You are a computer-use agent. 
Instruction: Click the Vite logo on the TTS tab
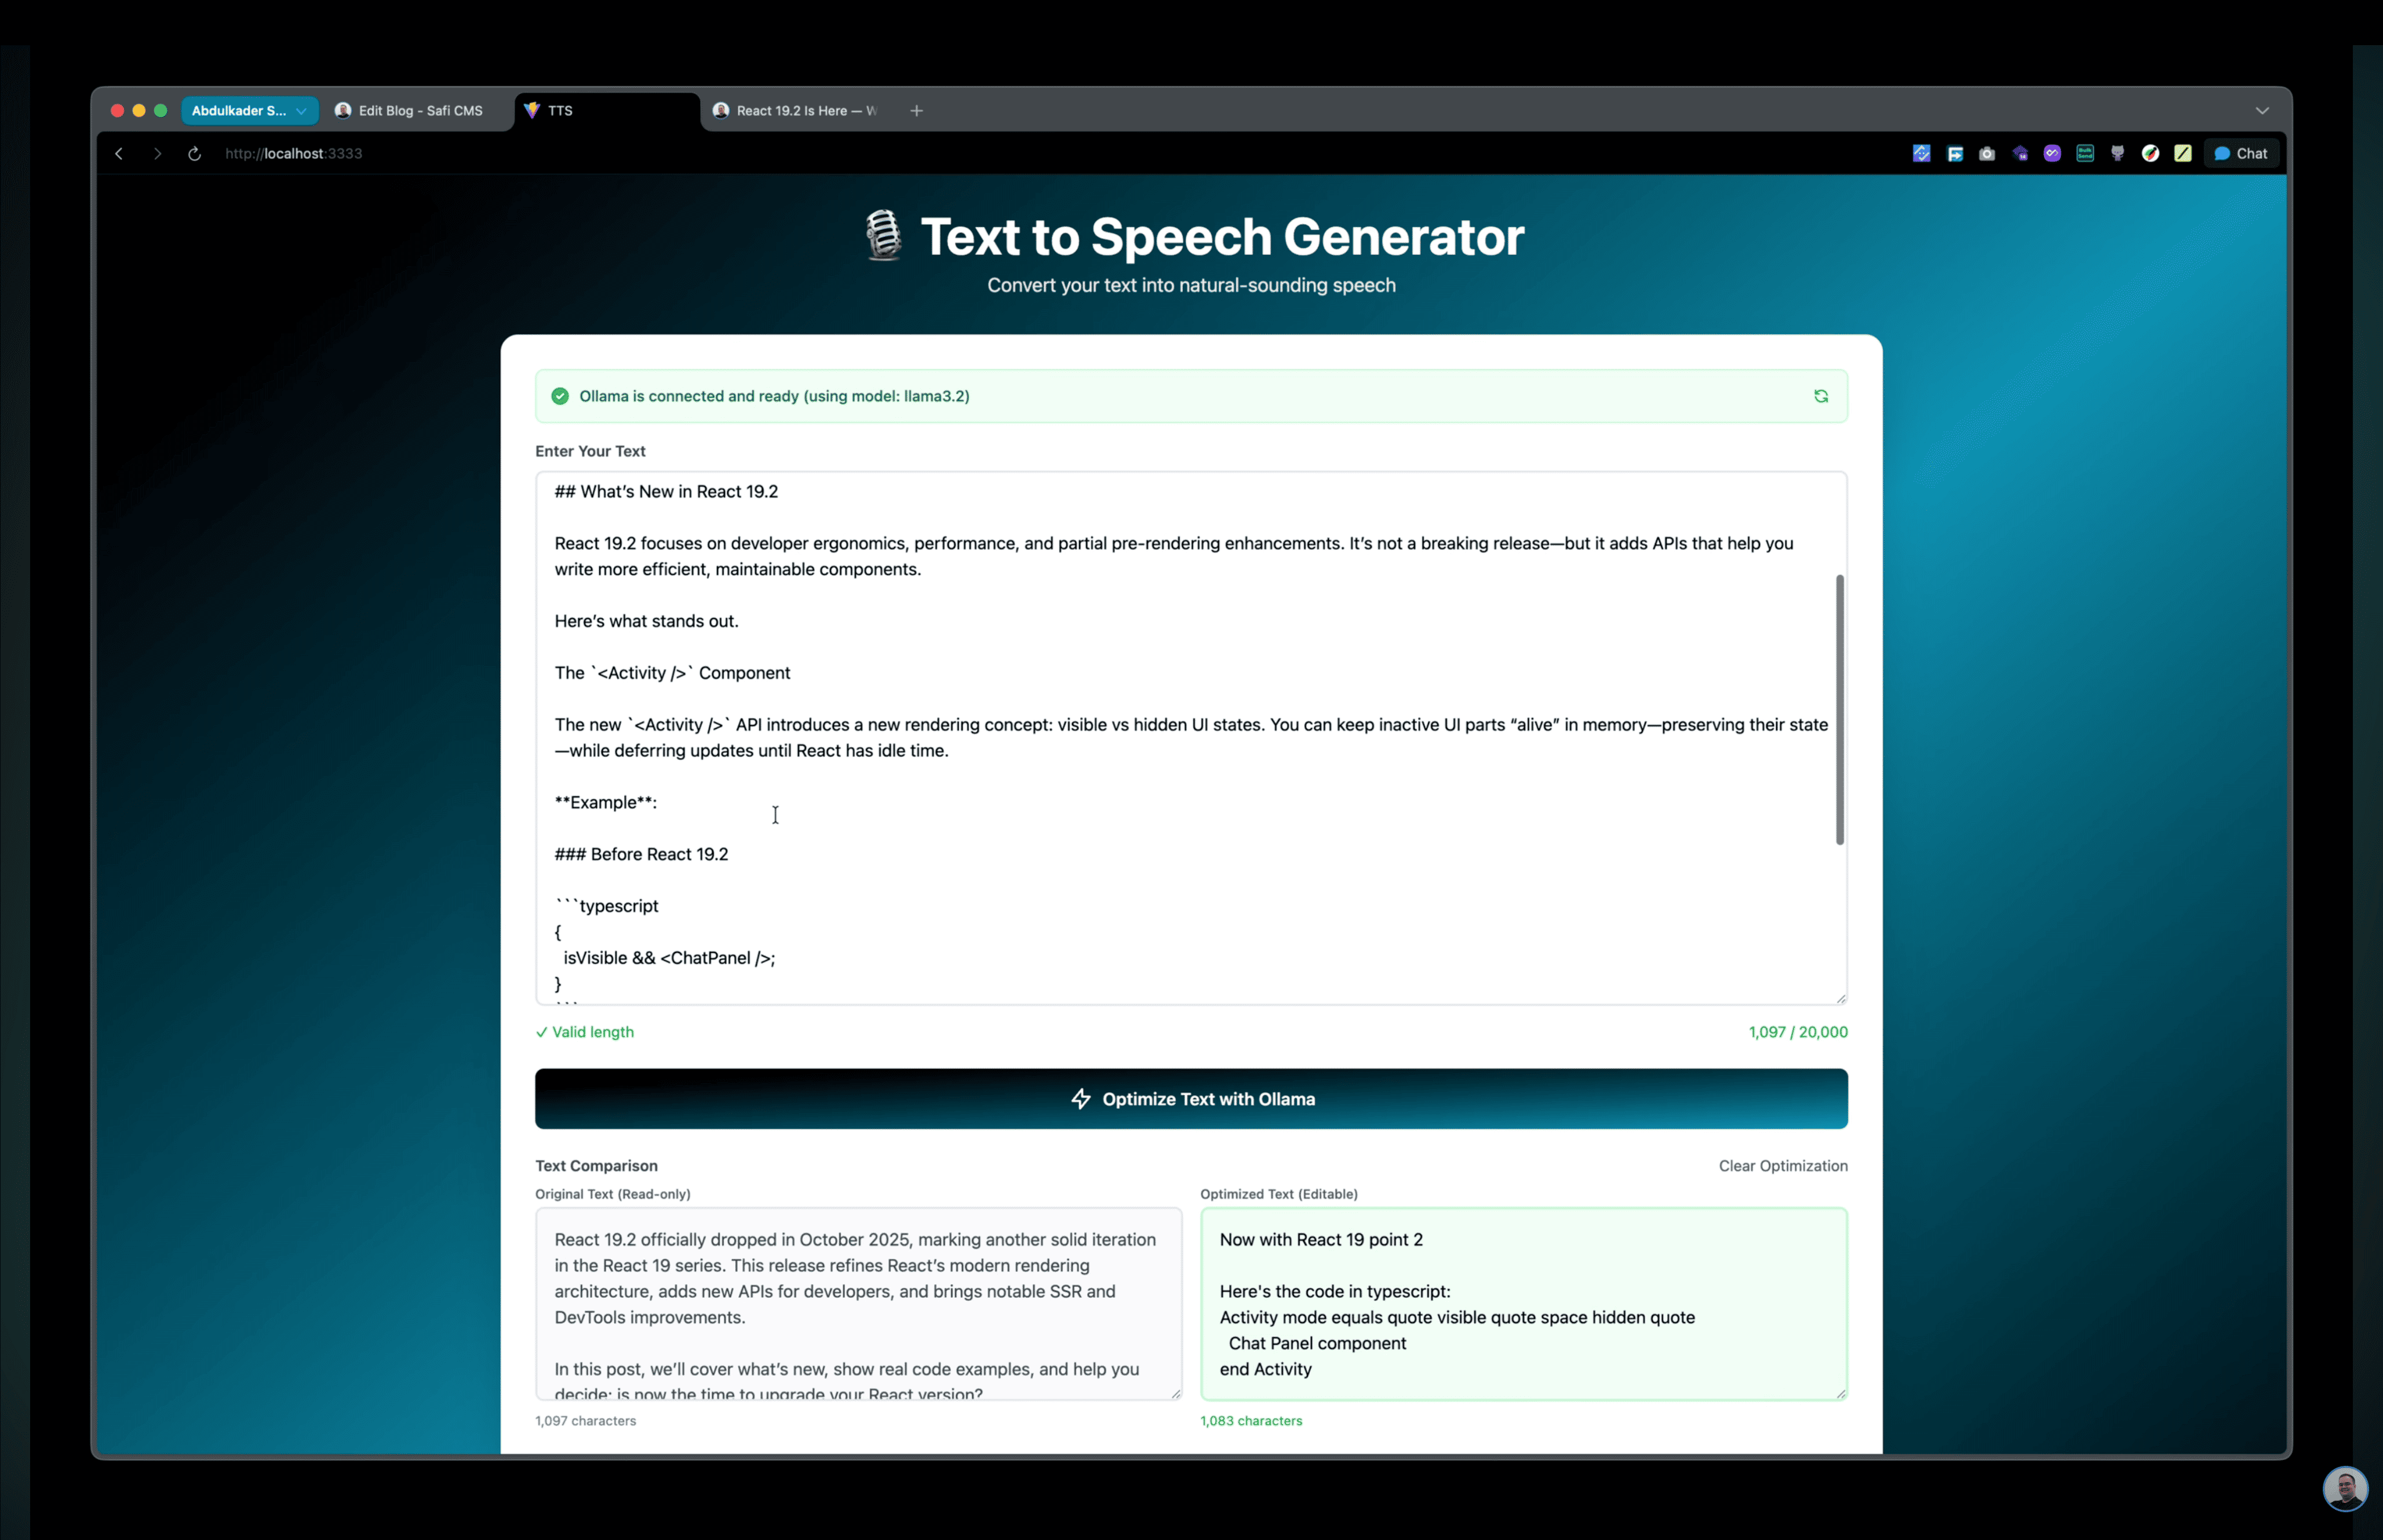[x=531, y=110]
